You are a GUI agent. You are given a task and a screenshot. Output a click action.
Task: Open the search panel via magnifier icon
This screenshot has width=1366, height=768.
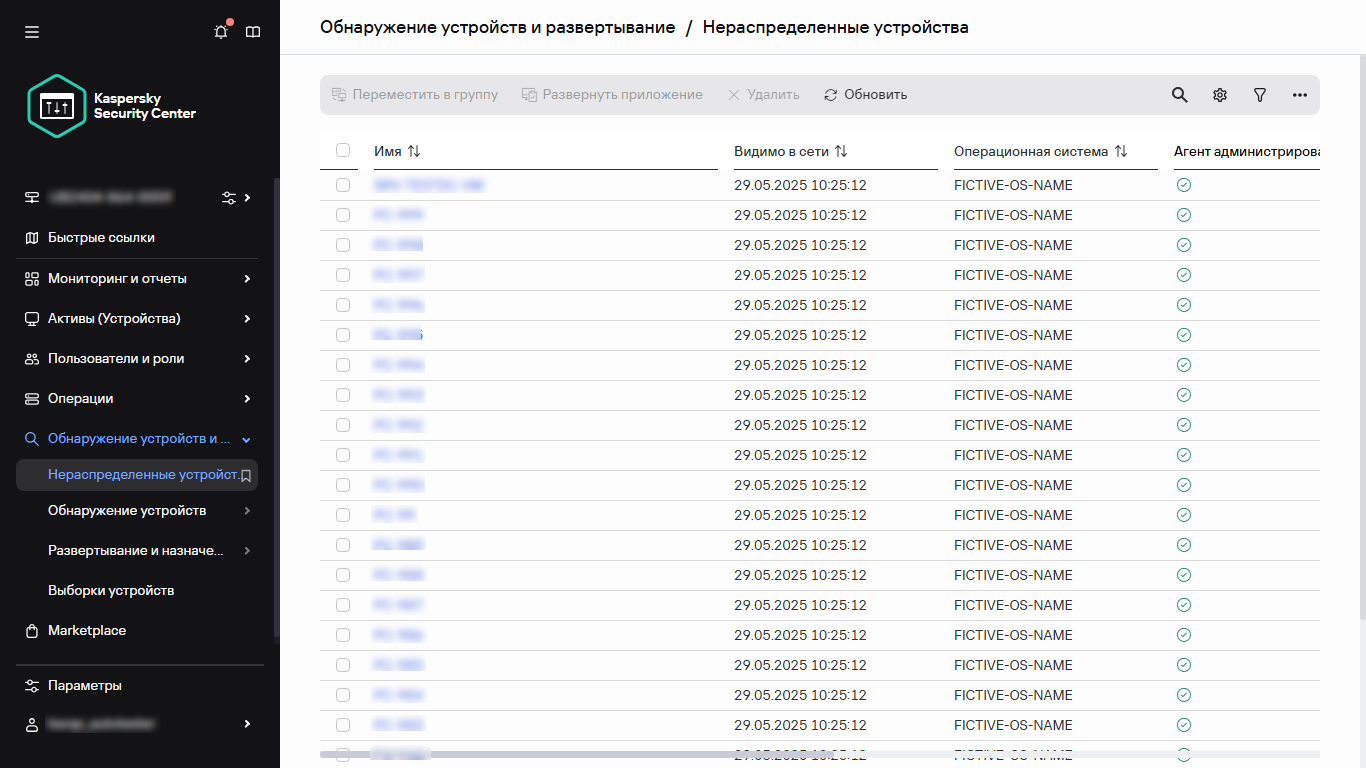(1179, 94)
